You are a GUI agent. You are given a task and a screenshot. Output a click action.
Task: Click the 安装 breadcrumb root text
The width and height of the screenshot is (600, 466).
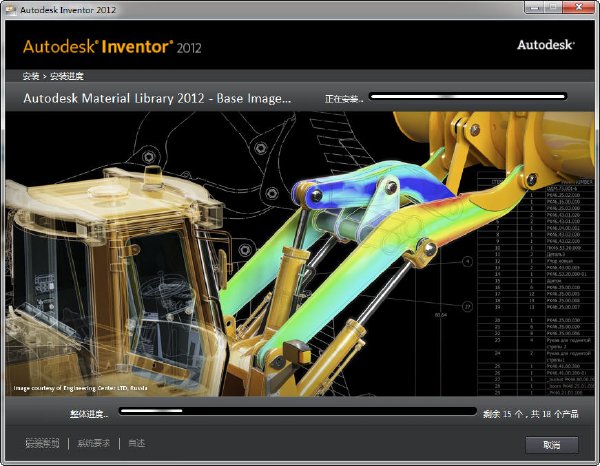(x=31, y=76)
